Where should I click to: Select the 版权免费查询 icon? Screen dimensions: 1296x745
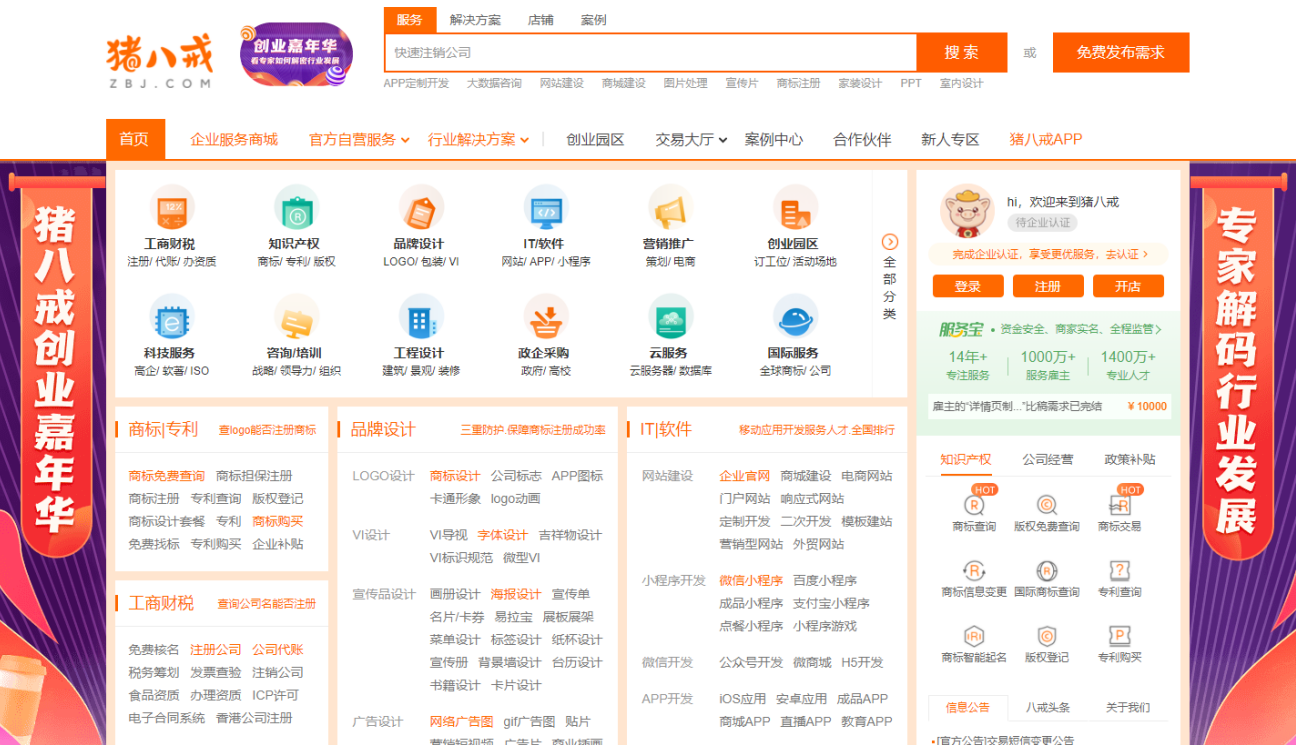(x=1046, y=505)
